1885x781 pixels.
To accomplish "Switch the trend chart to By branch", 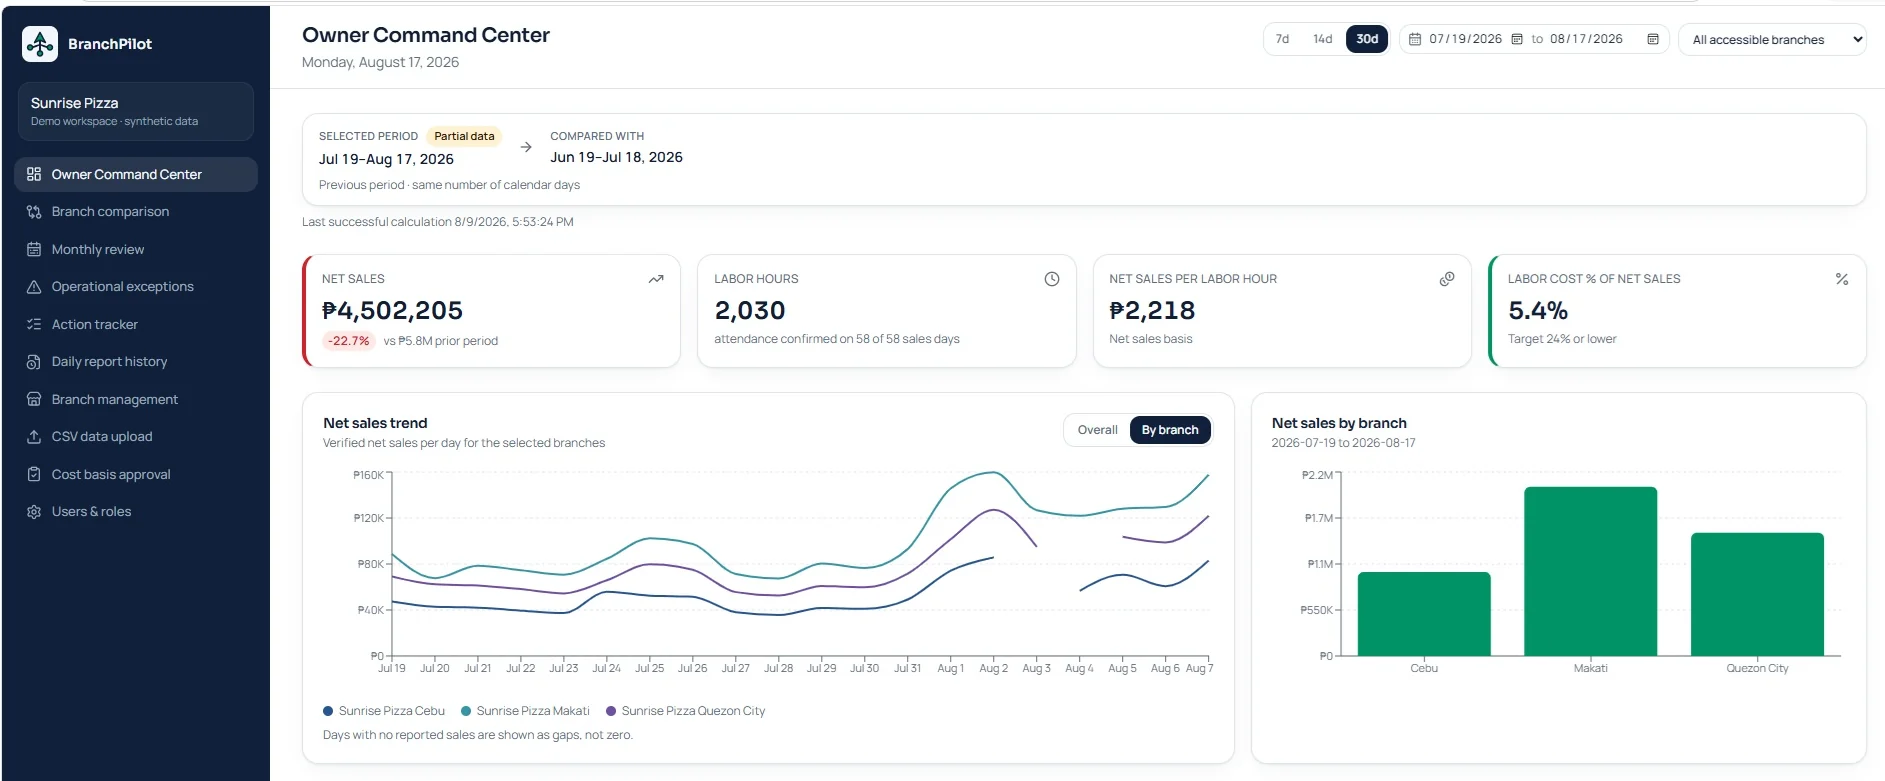I will tap(1170, 430).
